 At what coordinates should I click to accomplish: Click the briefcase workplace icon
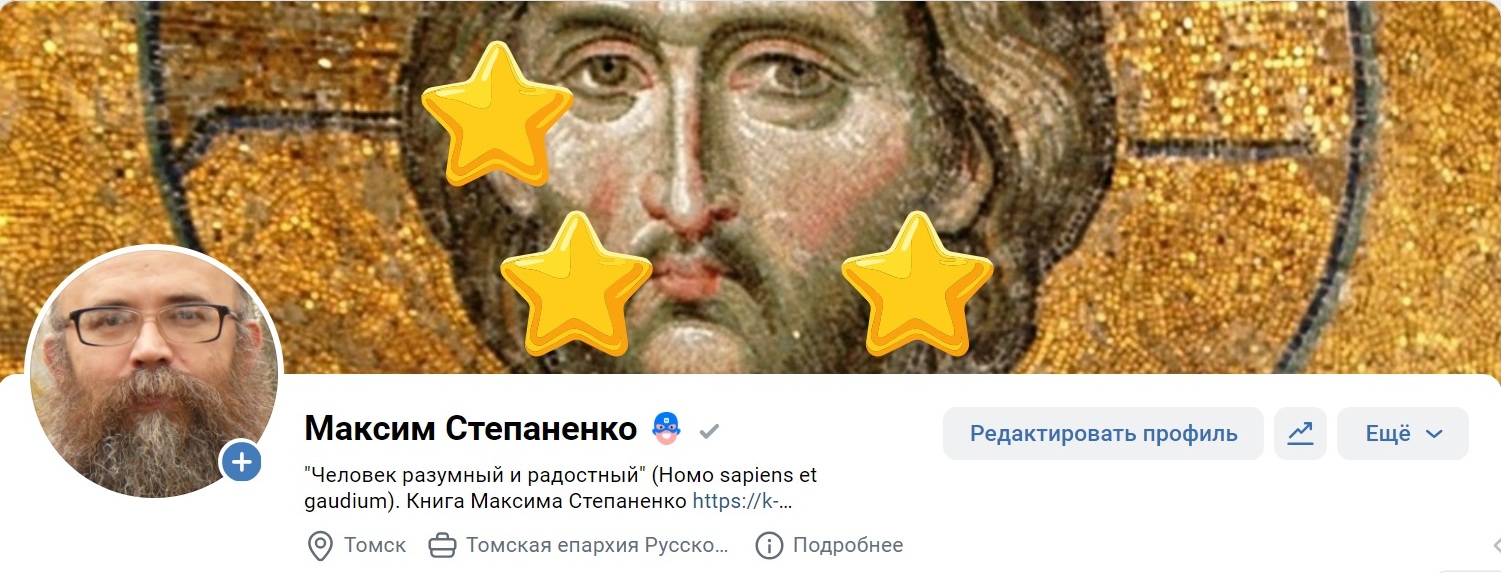point(441,546)
